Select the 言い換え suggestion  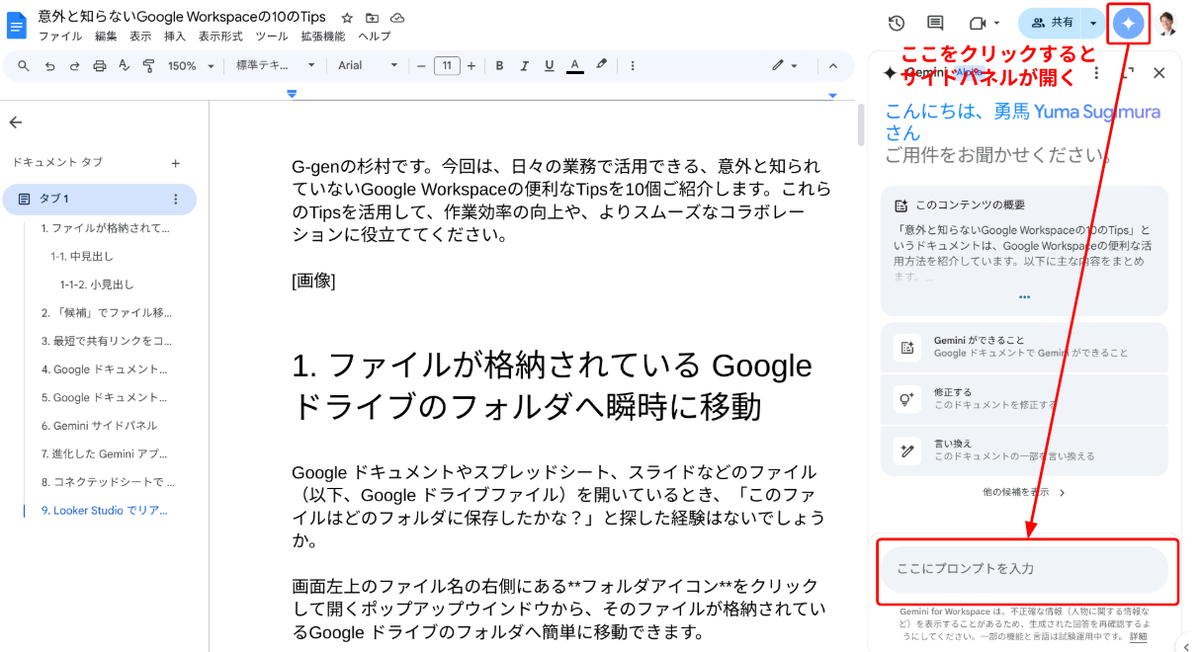click(1024, 450)
